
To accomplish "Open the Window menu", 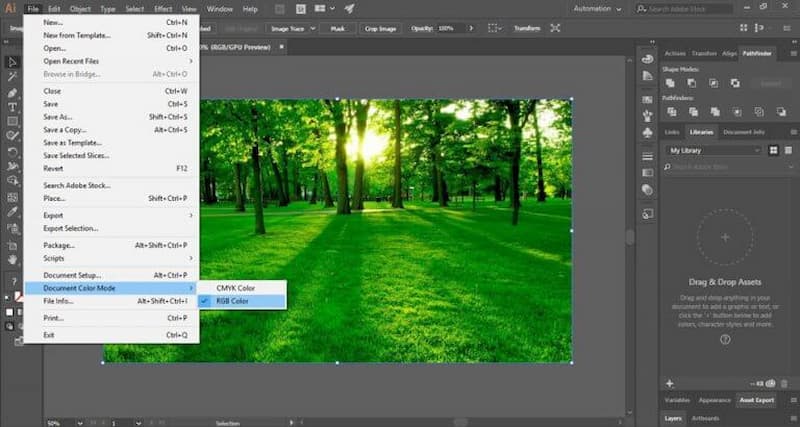I will (x=220, y=9).
